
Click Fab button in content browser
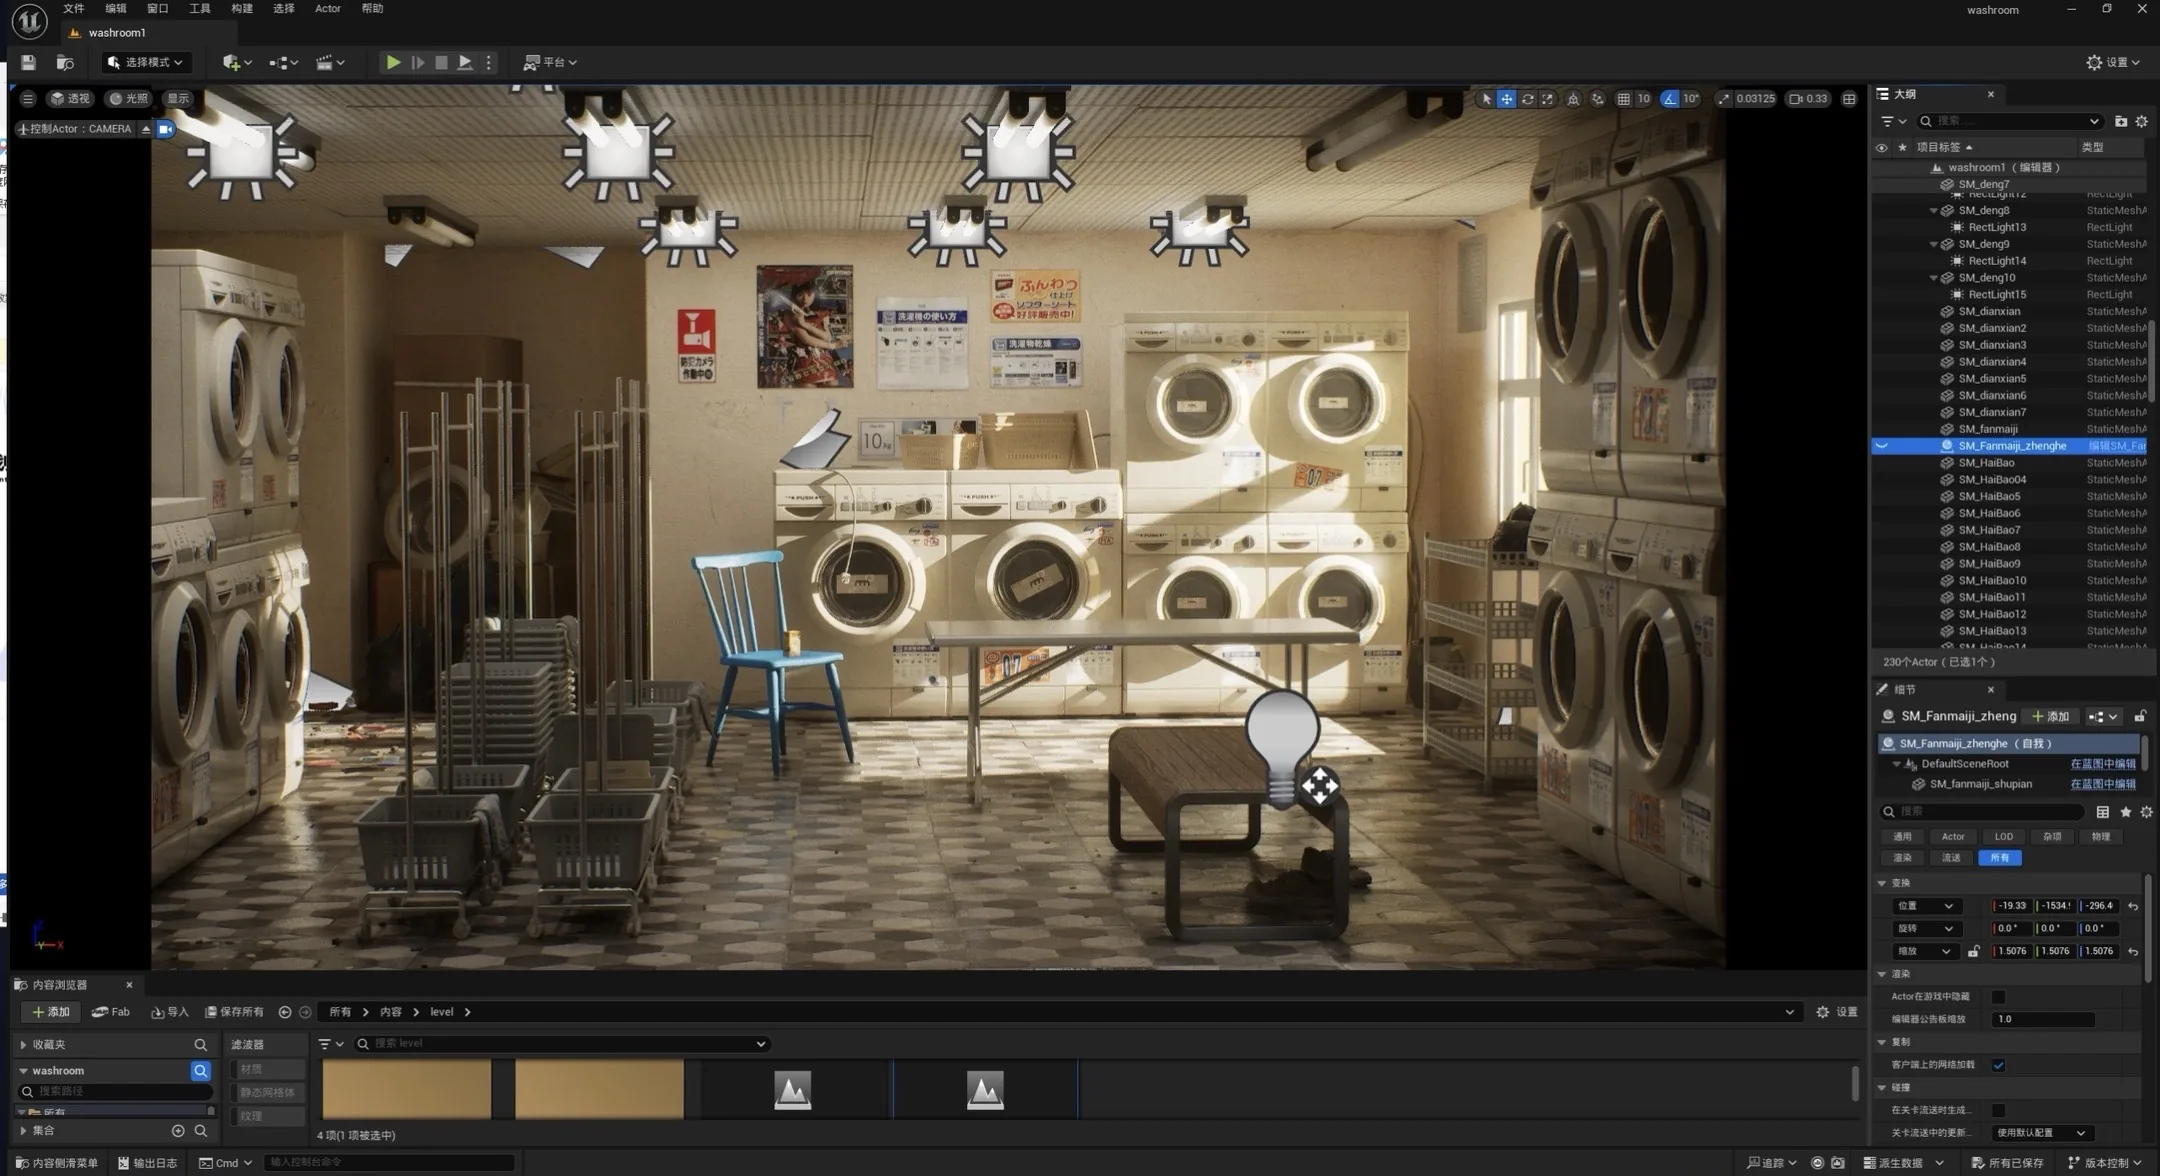point(111,1012)
